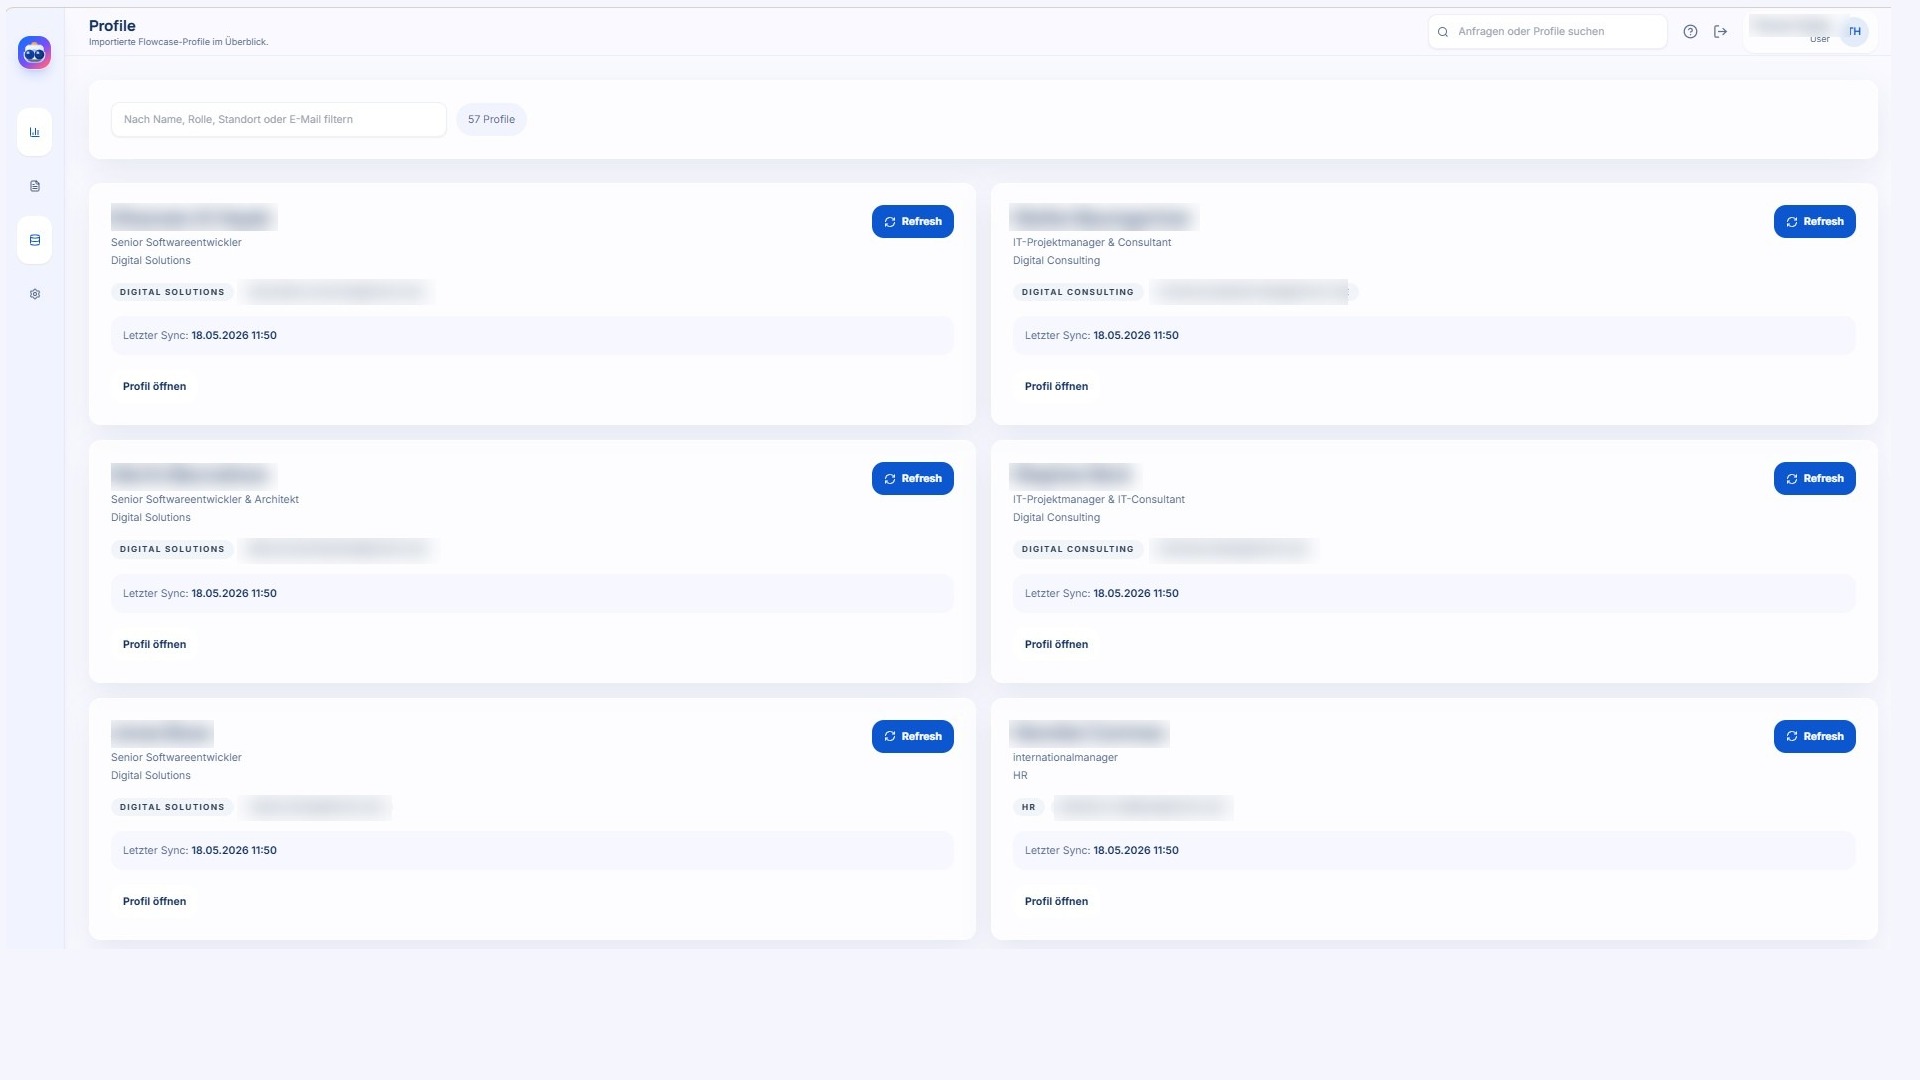
Task: Click the logout arrow icon
Action: [x=1720, y=31]
